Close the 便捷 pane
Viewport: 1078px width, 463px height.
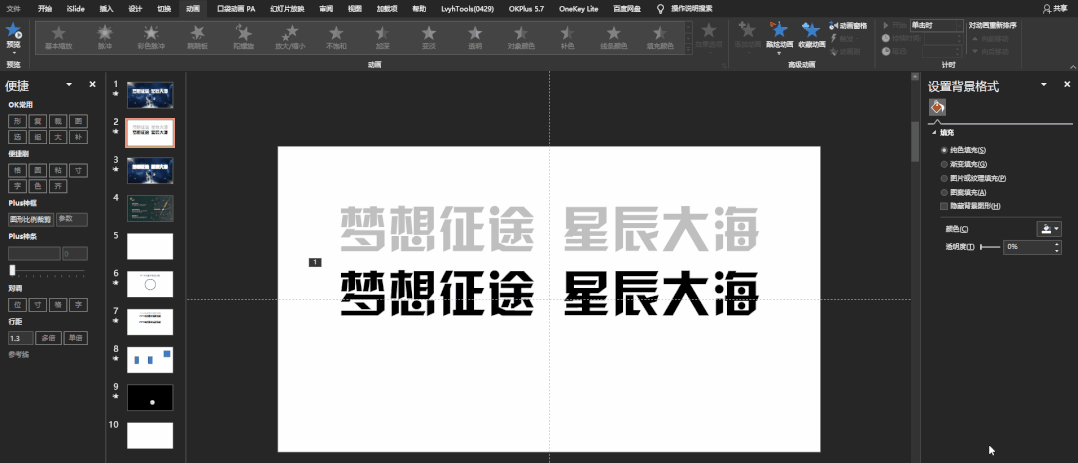click(x=92, y=84)
